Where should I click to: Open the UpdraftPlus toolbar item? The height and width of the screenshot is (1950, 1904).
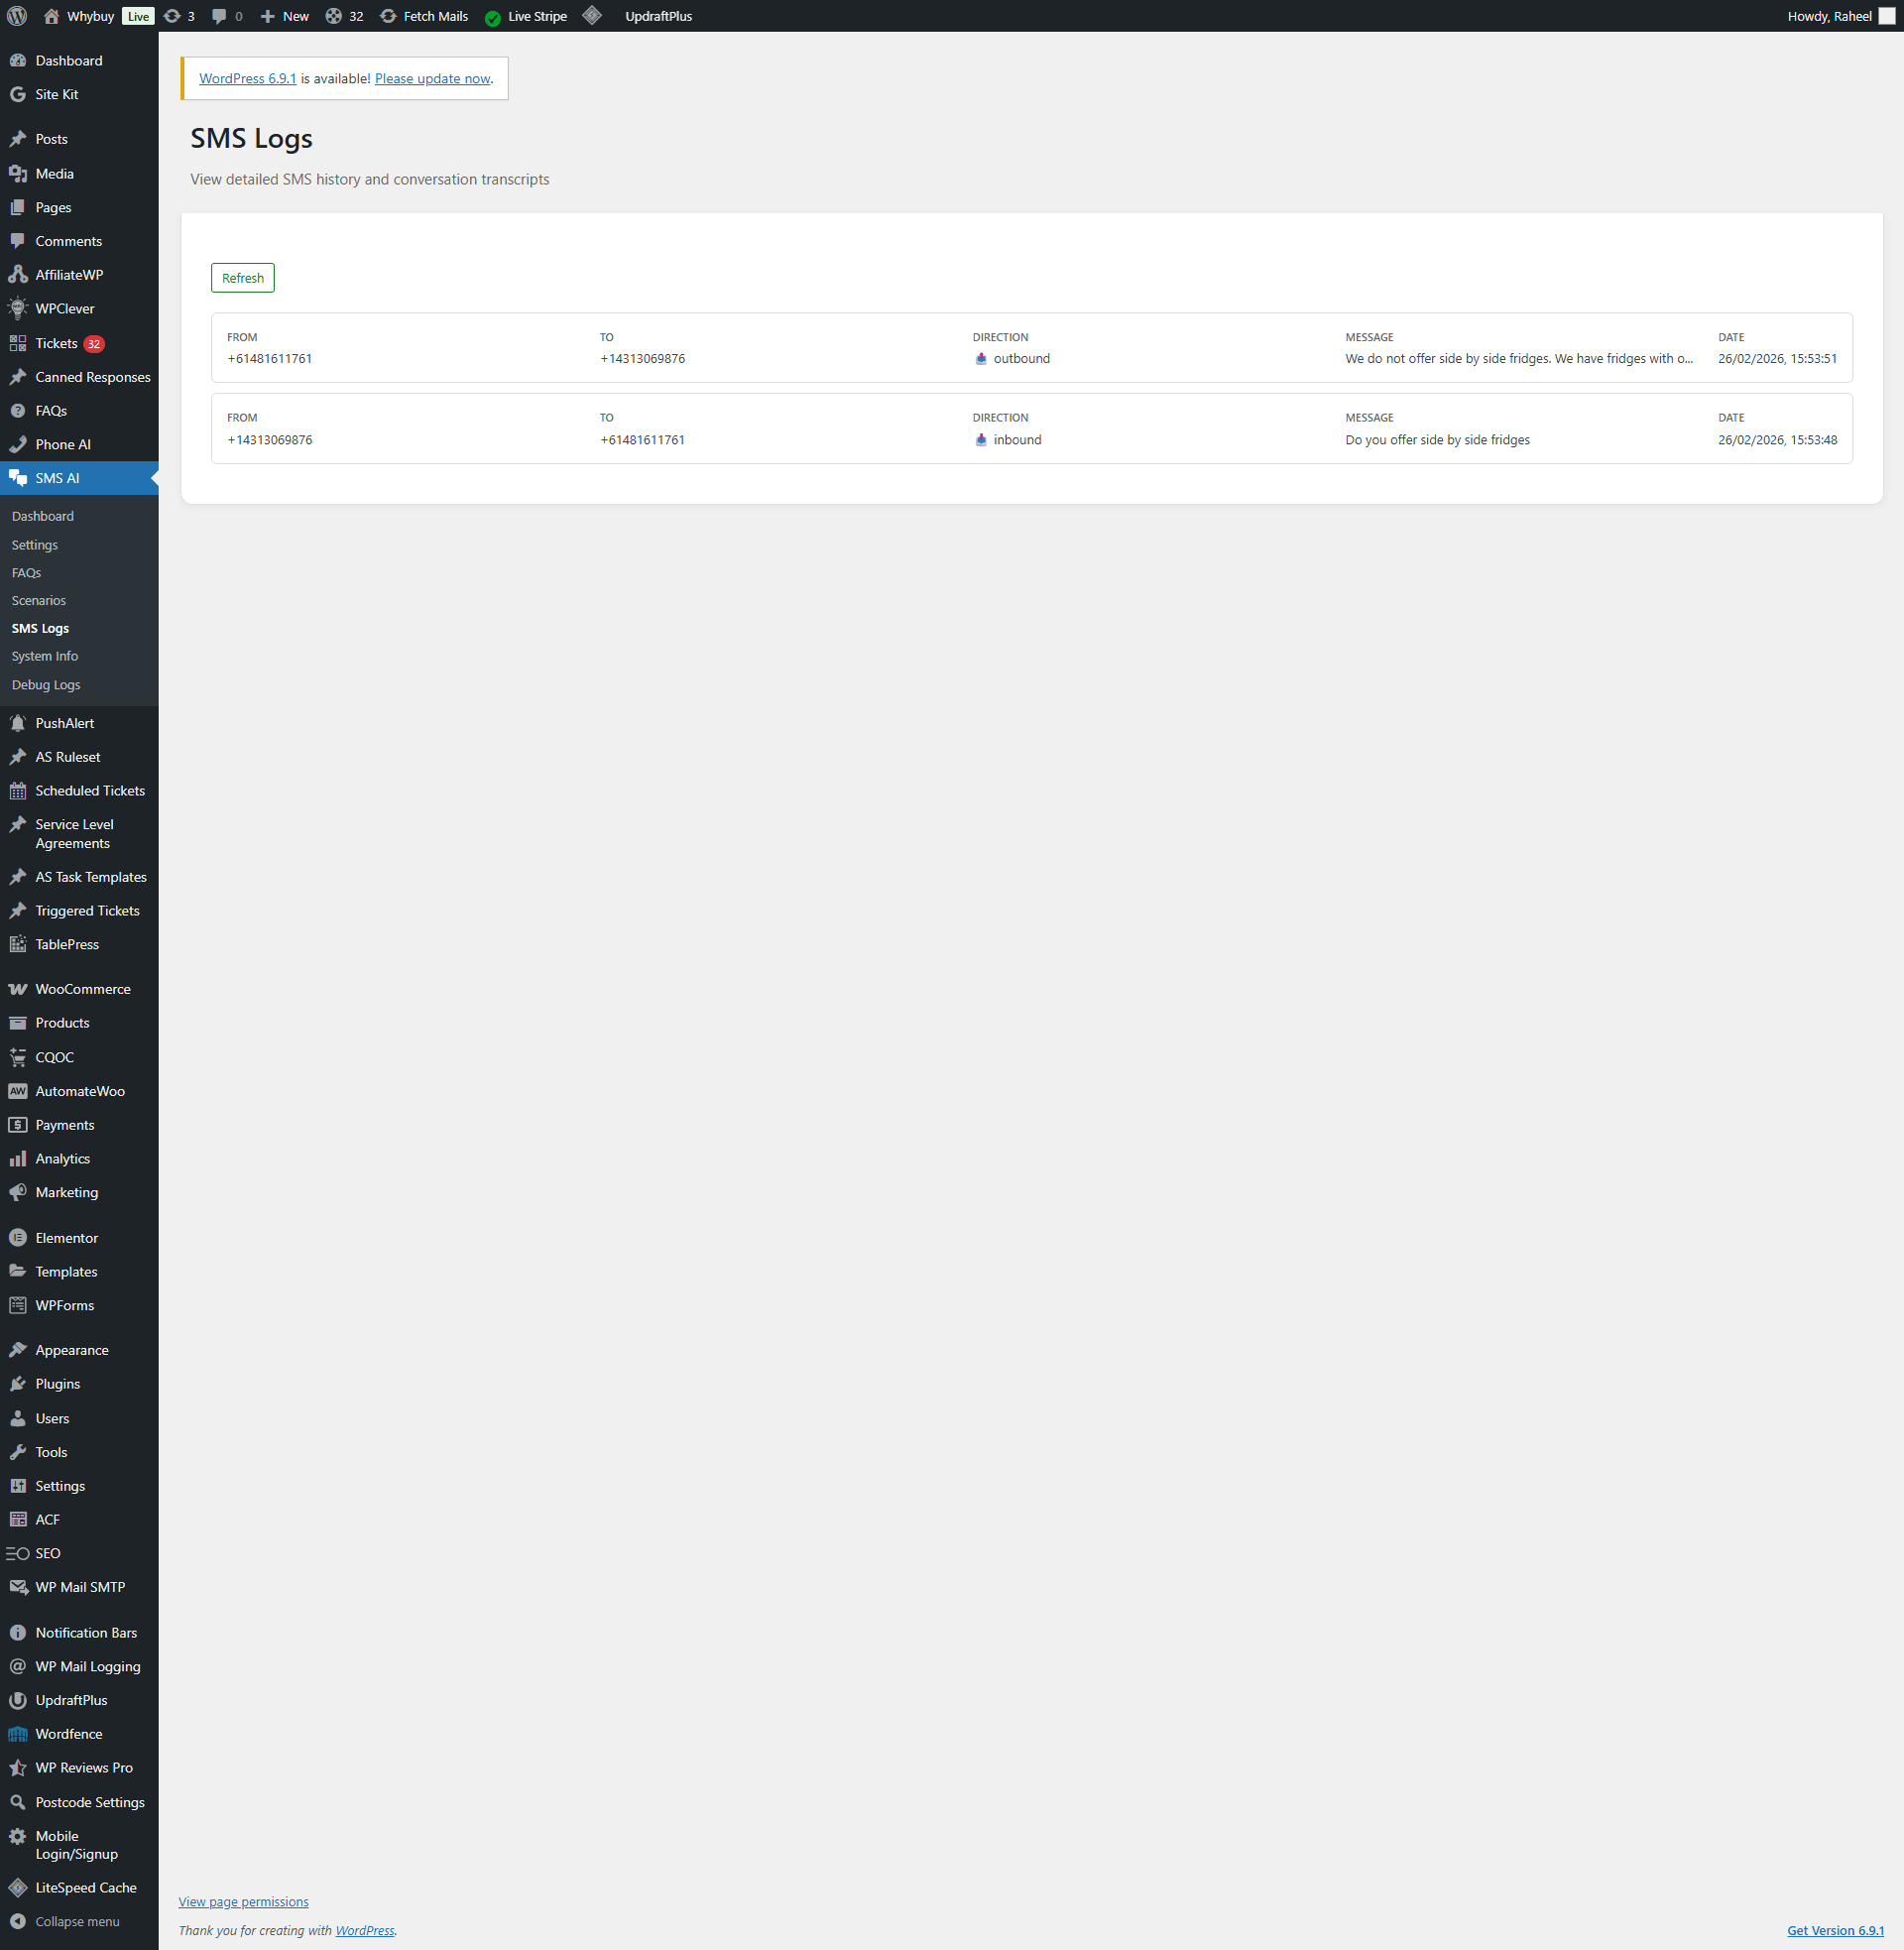[658, 16]
